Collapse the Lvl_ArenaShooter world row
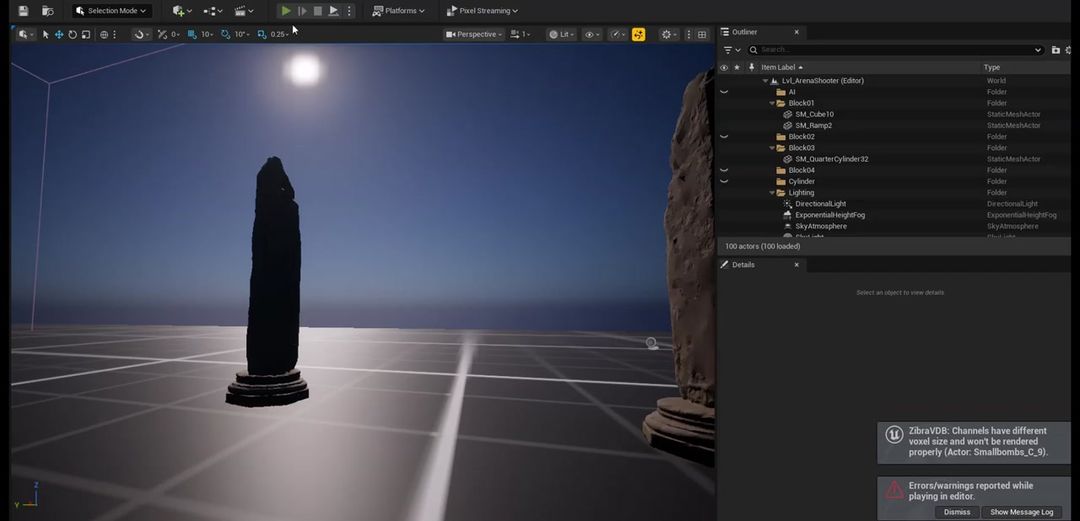The image size is (1080, 521). (765, 81)
